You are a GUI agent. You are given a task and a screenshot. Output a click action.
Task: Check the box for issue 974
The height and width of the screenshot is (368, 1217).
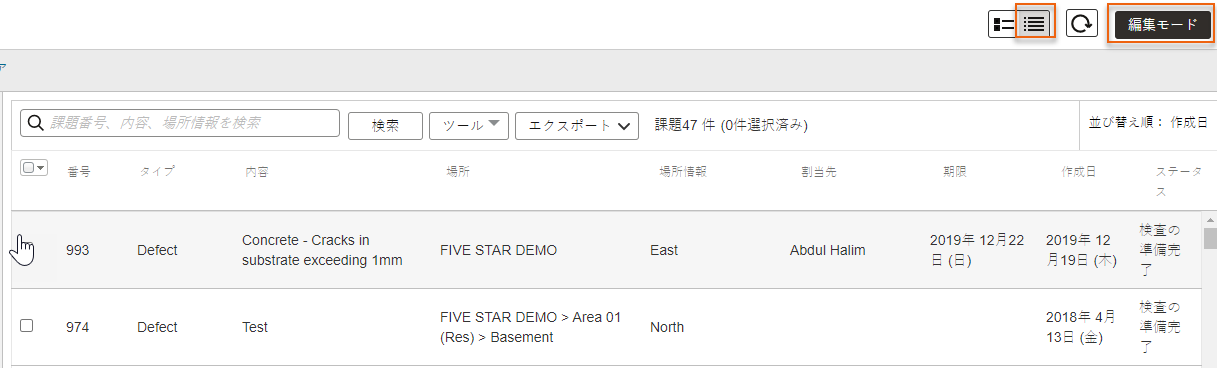coord(27,326)
